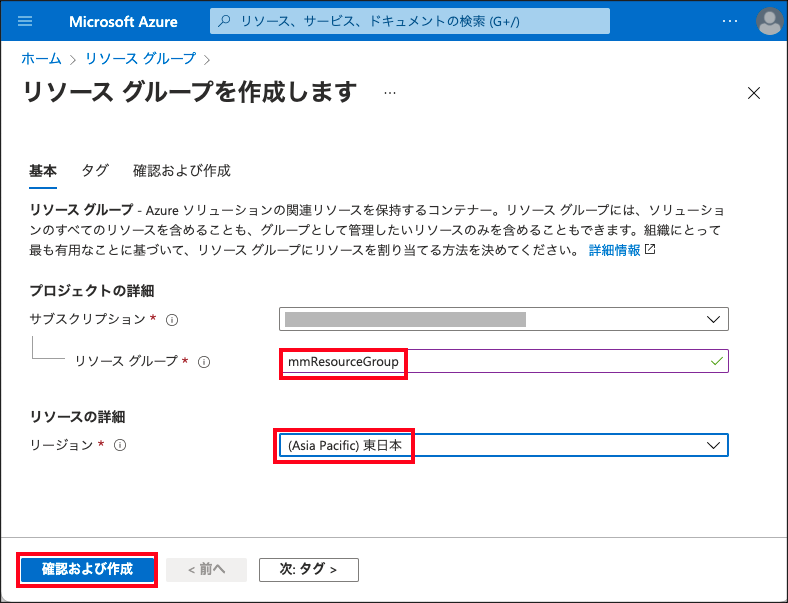Screen dimensions: 788x603
Task: Open ellipsis menu beside page title
Action: click(x=389, y=93)
